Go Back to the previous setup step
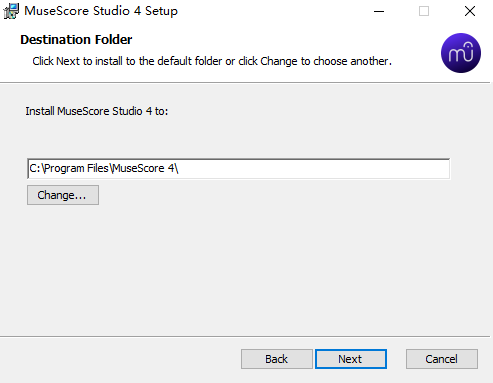This screenshot has width=493, height=383. pyautogui.click(x=277, y=359)
